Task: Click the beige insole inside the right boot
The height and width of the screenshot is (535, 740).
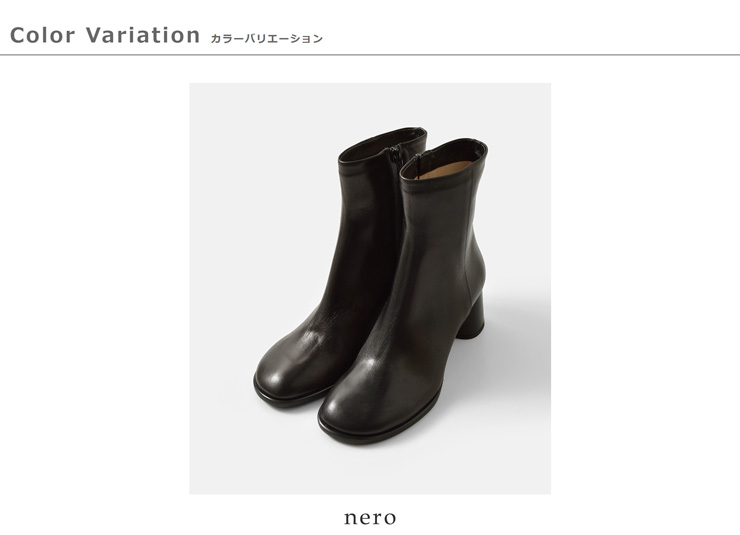Action: point(446,169)
